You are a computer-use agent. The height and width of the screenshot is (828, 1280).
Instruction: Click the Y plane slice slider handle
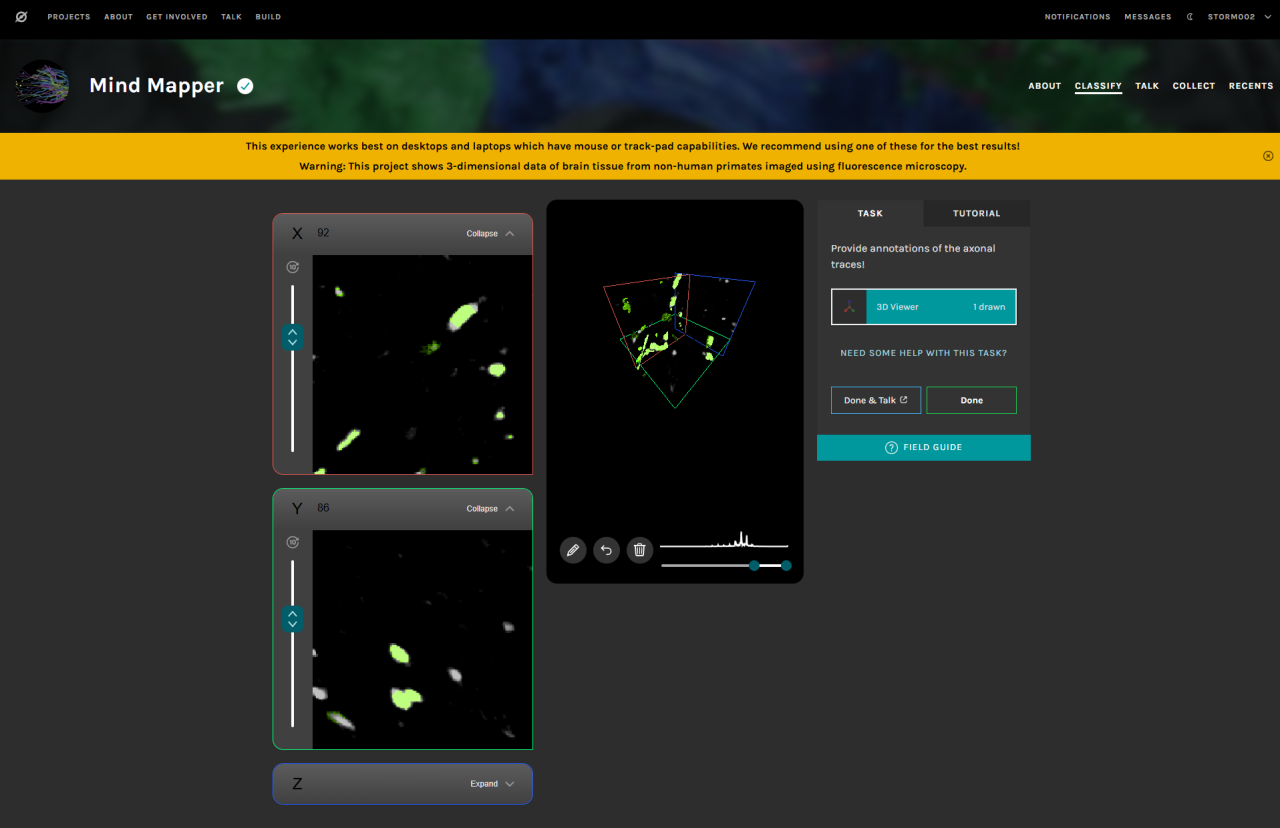tap(292, 619)
